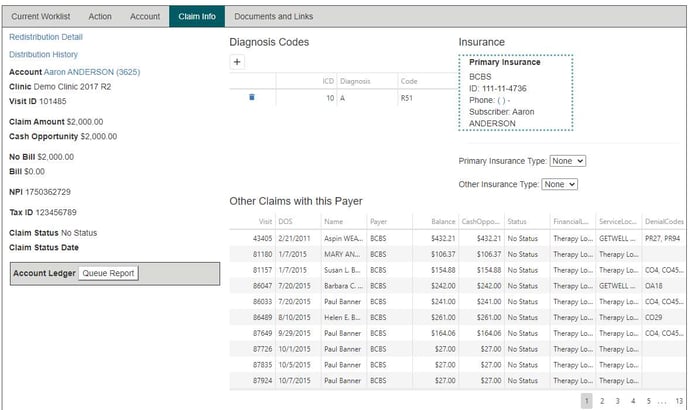Switch to the Current Worklist tab
This screenshot has height=410, width=688.
click(x=40, y=17)
